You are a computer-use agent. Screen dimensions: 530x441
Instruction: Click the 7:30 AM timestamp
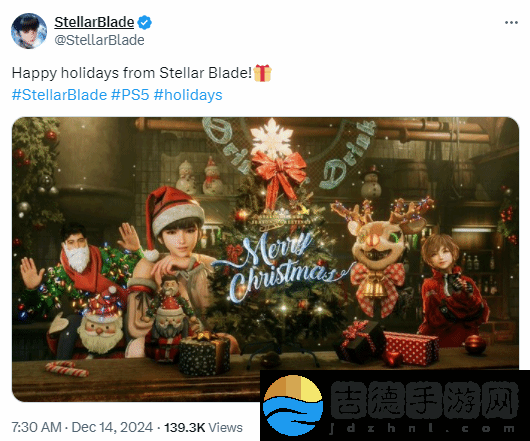(x=37, y=427)
